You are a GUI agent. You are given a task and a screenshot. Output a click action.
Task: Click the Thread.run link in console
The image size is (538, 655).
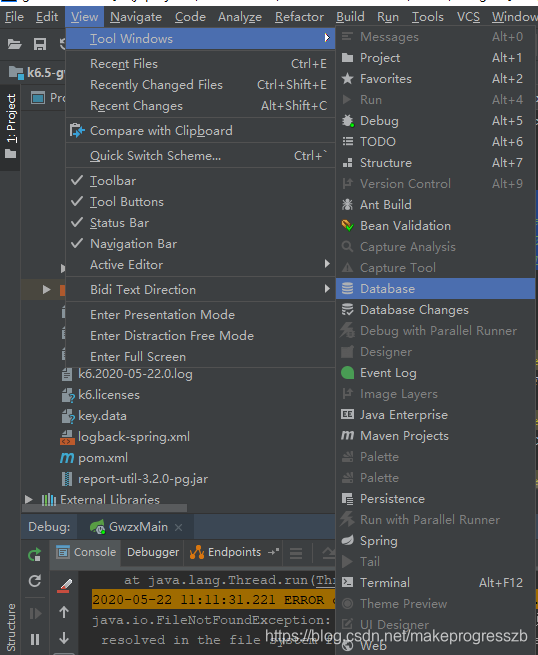coord(325,580)
